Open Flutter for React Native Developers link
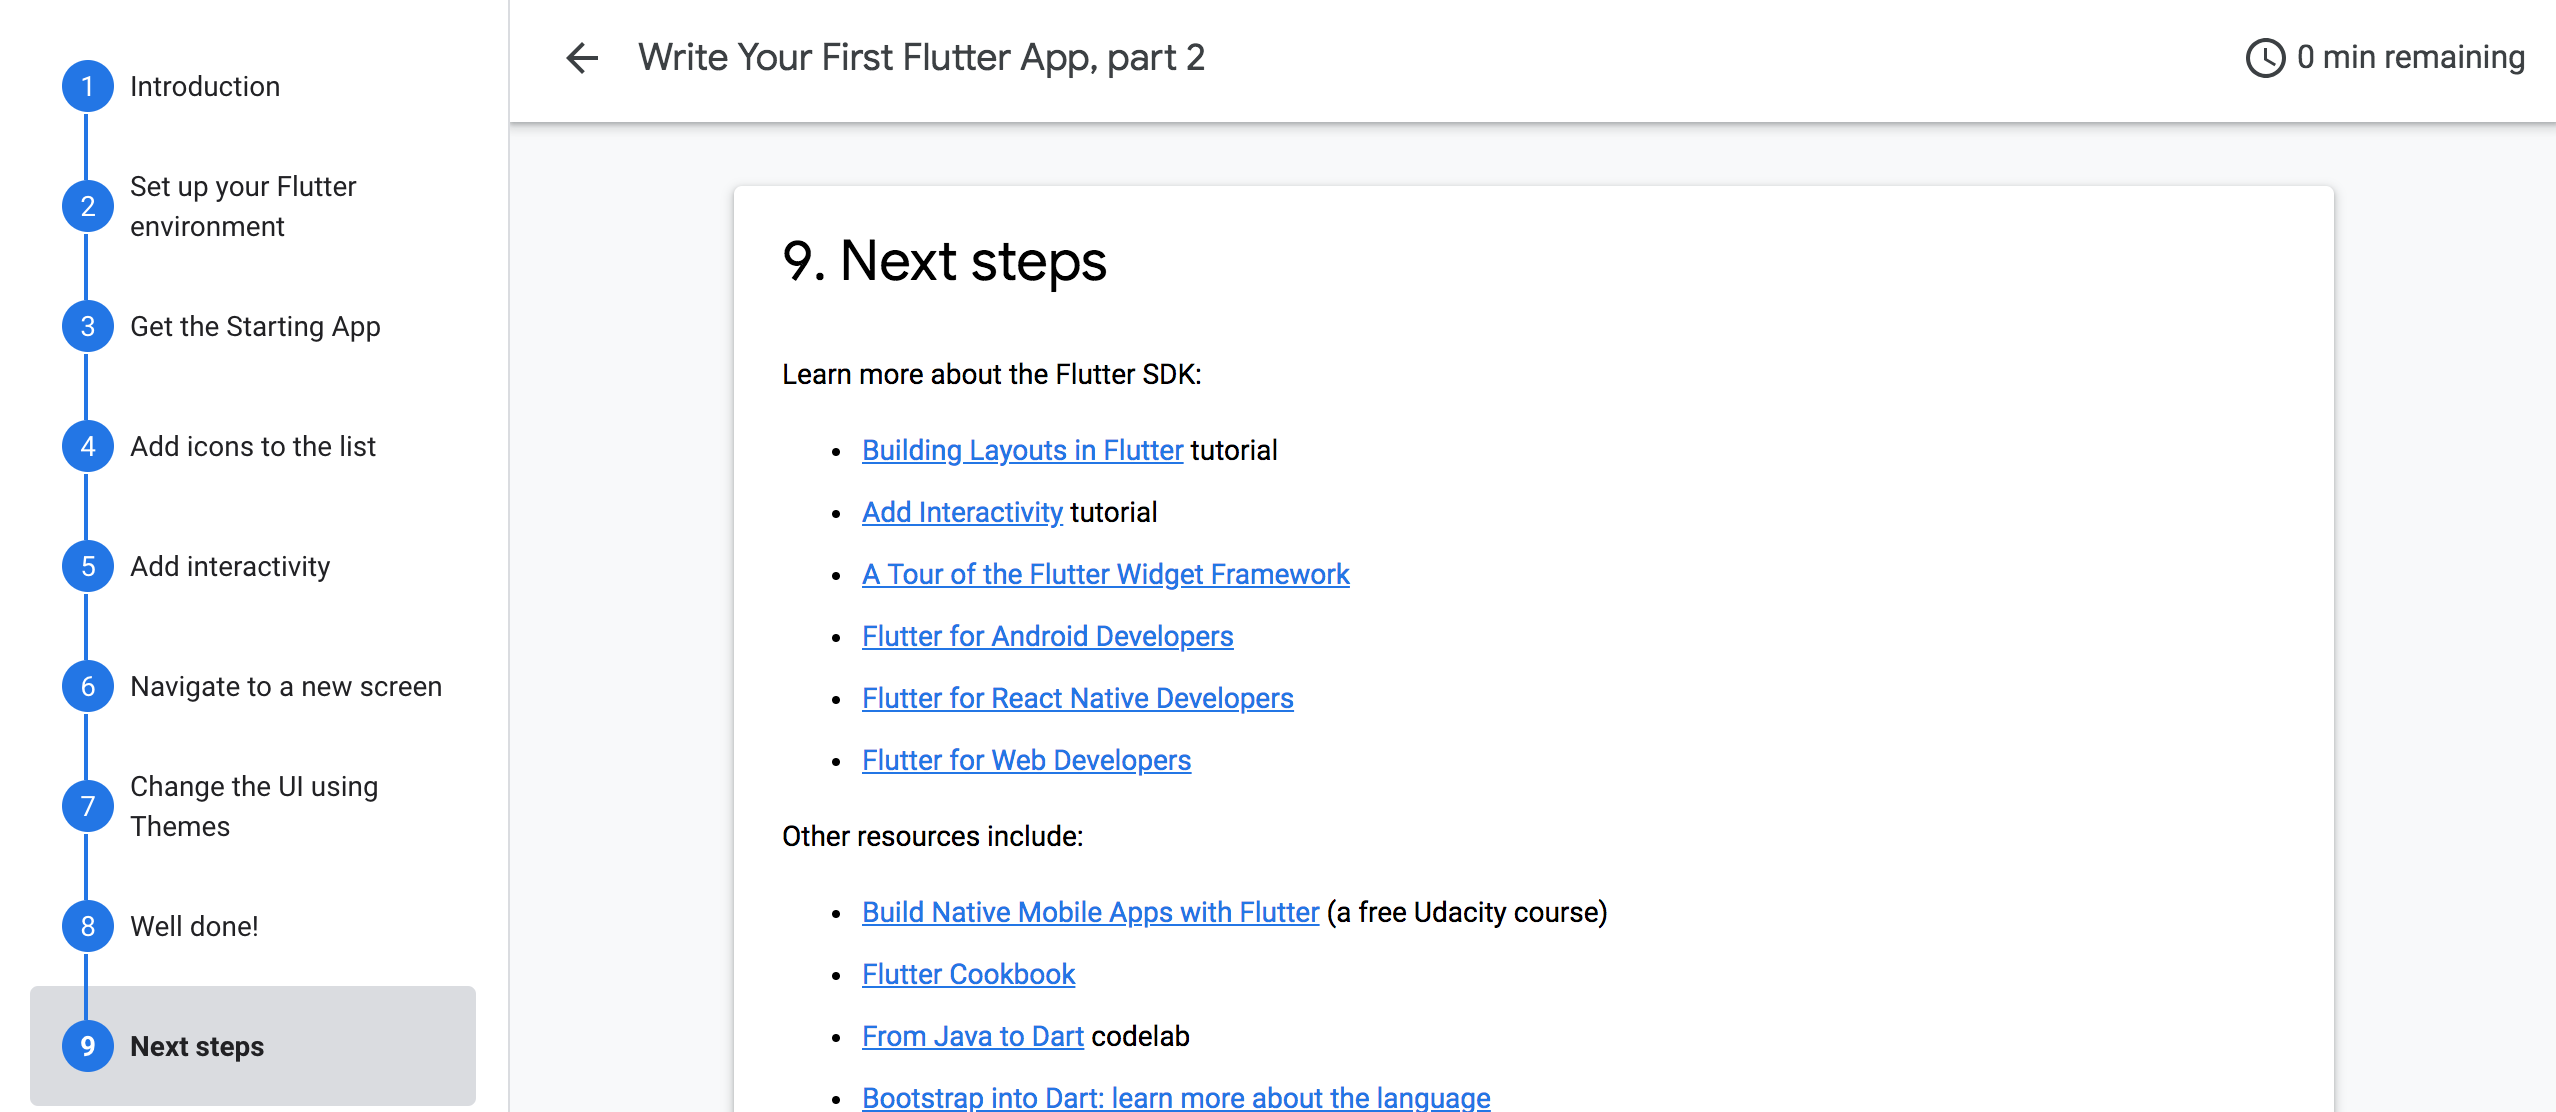The height and width of the screenshot is (1112, 2556). [x=1077, y=698]
